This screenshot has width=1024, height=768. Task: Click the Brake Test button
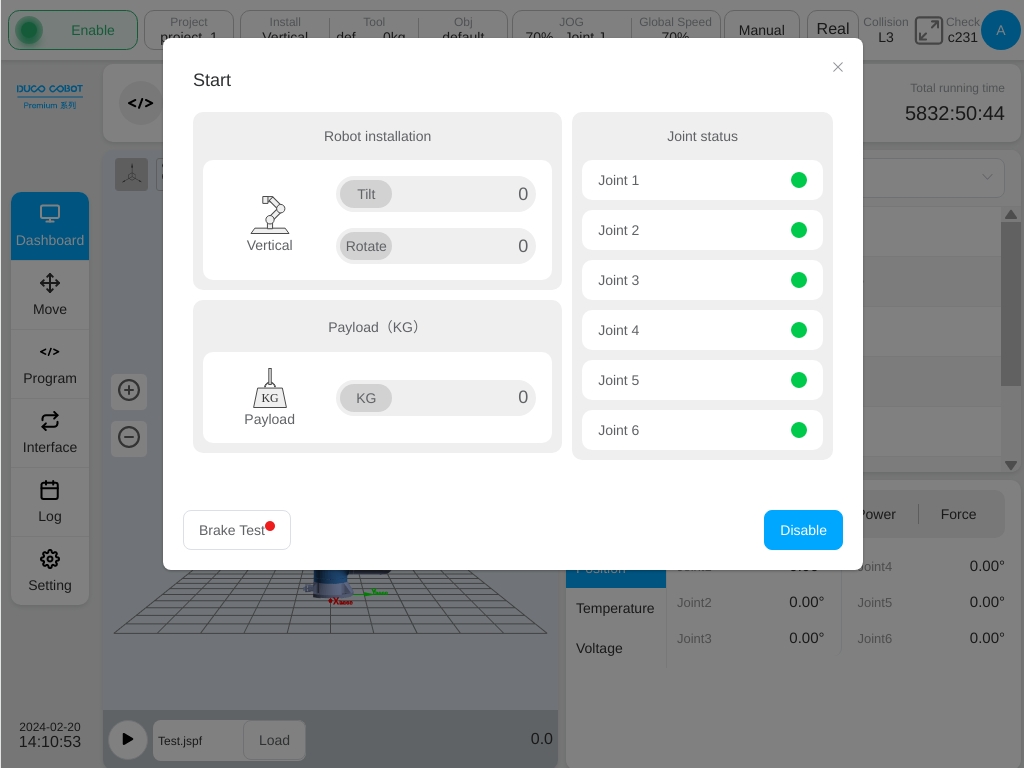[237, 530]
